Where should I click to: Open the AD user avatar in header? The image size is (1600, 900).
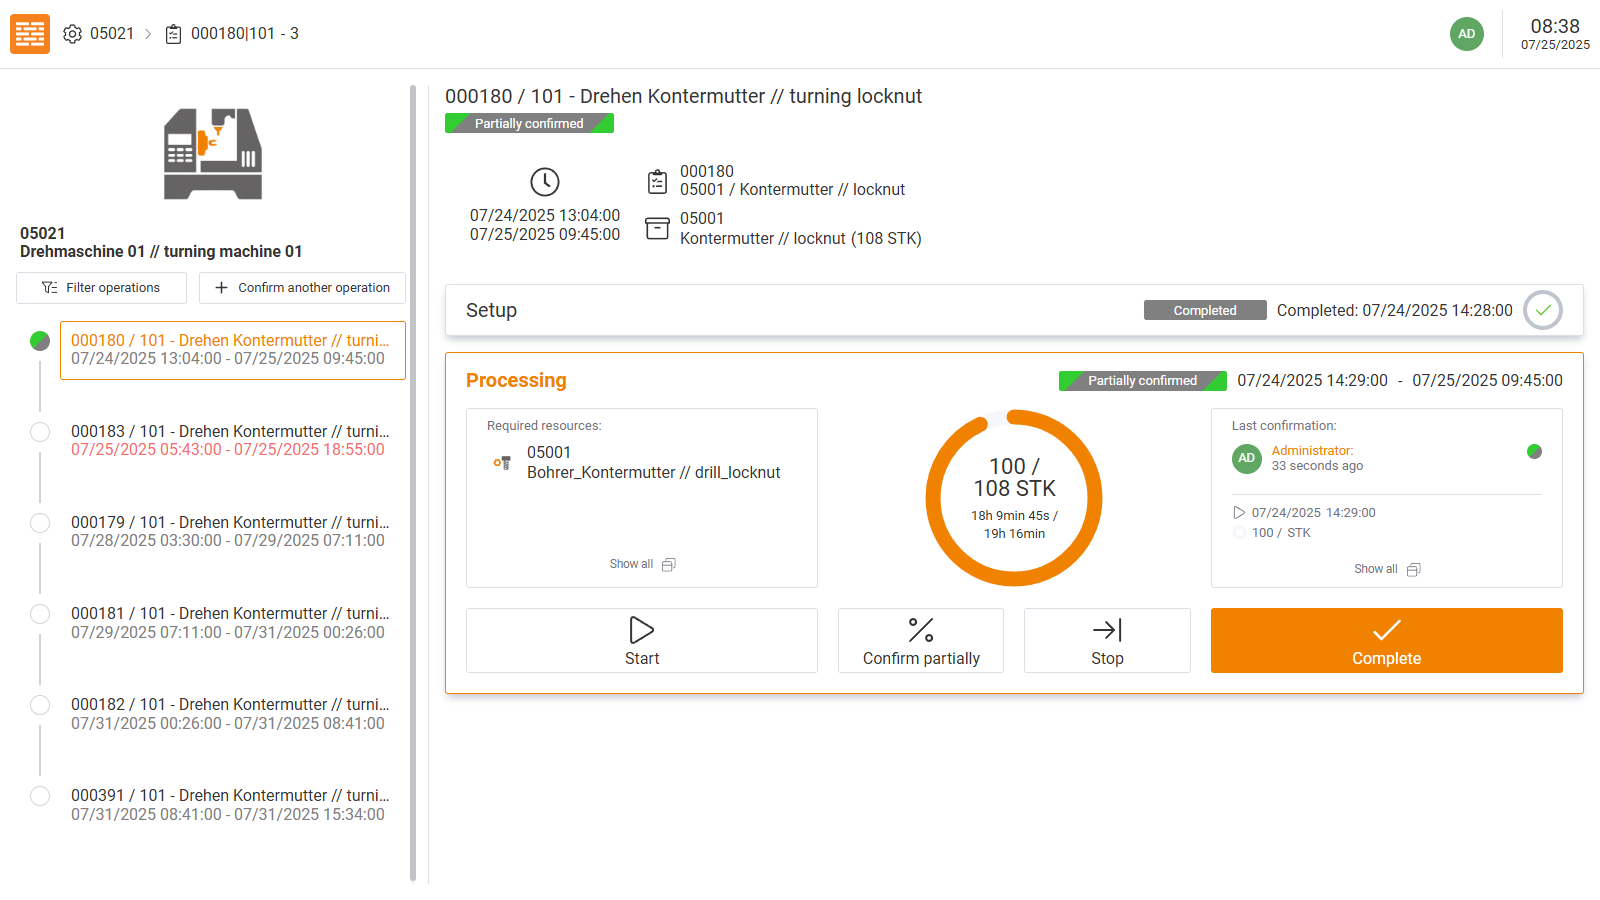(1466, 34)
